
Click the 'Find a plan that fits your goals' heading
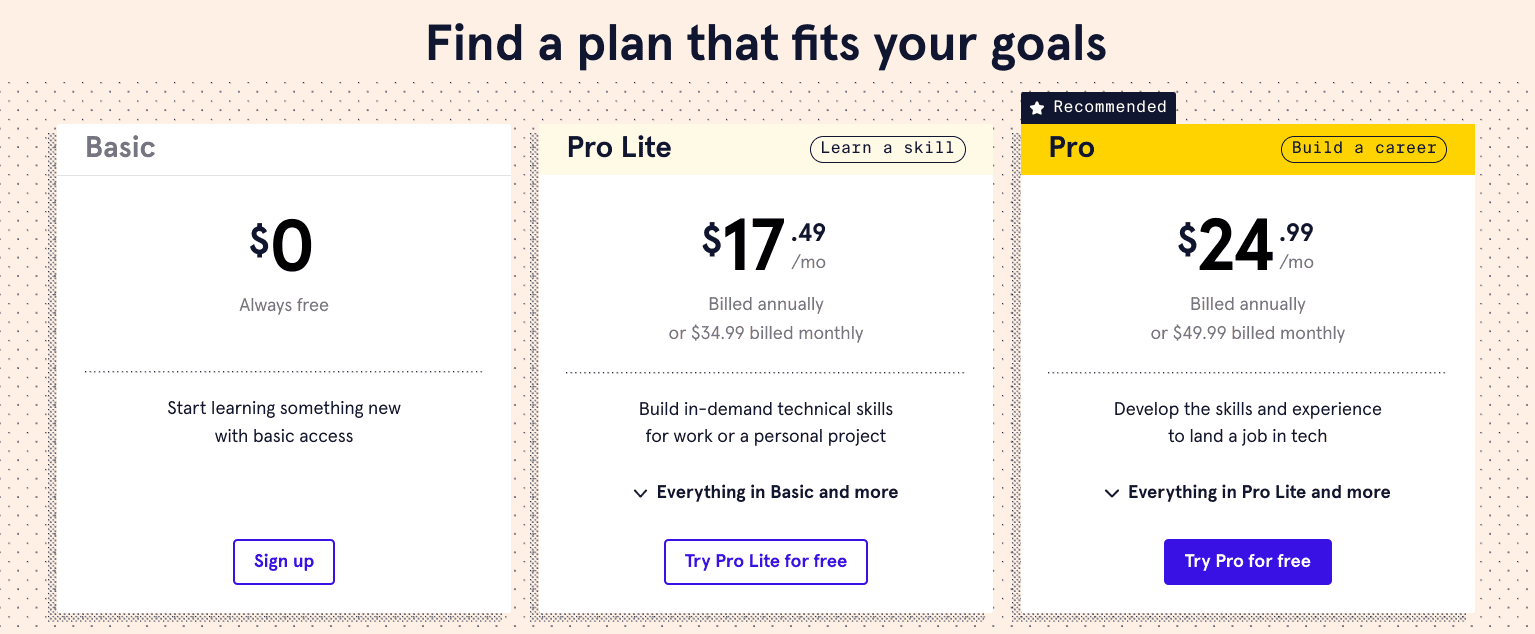[x=767, y=43]
